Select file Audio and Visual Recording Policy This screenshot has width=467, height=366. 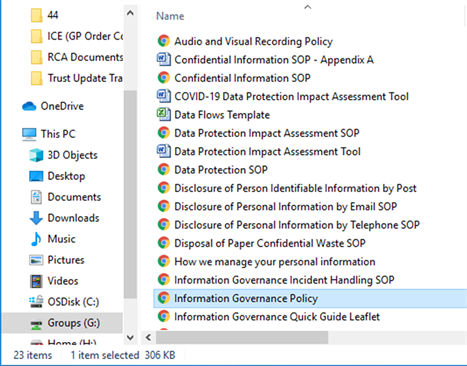(253, 41)
